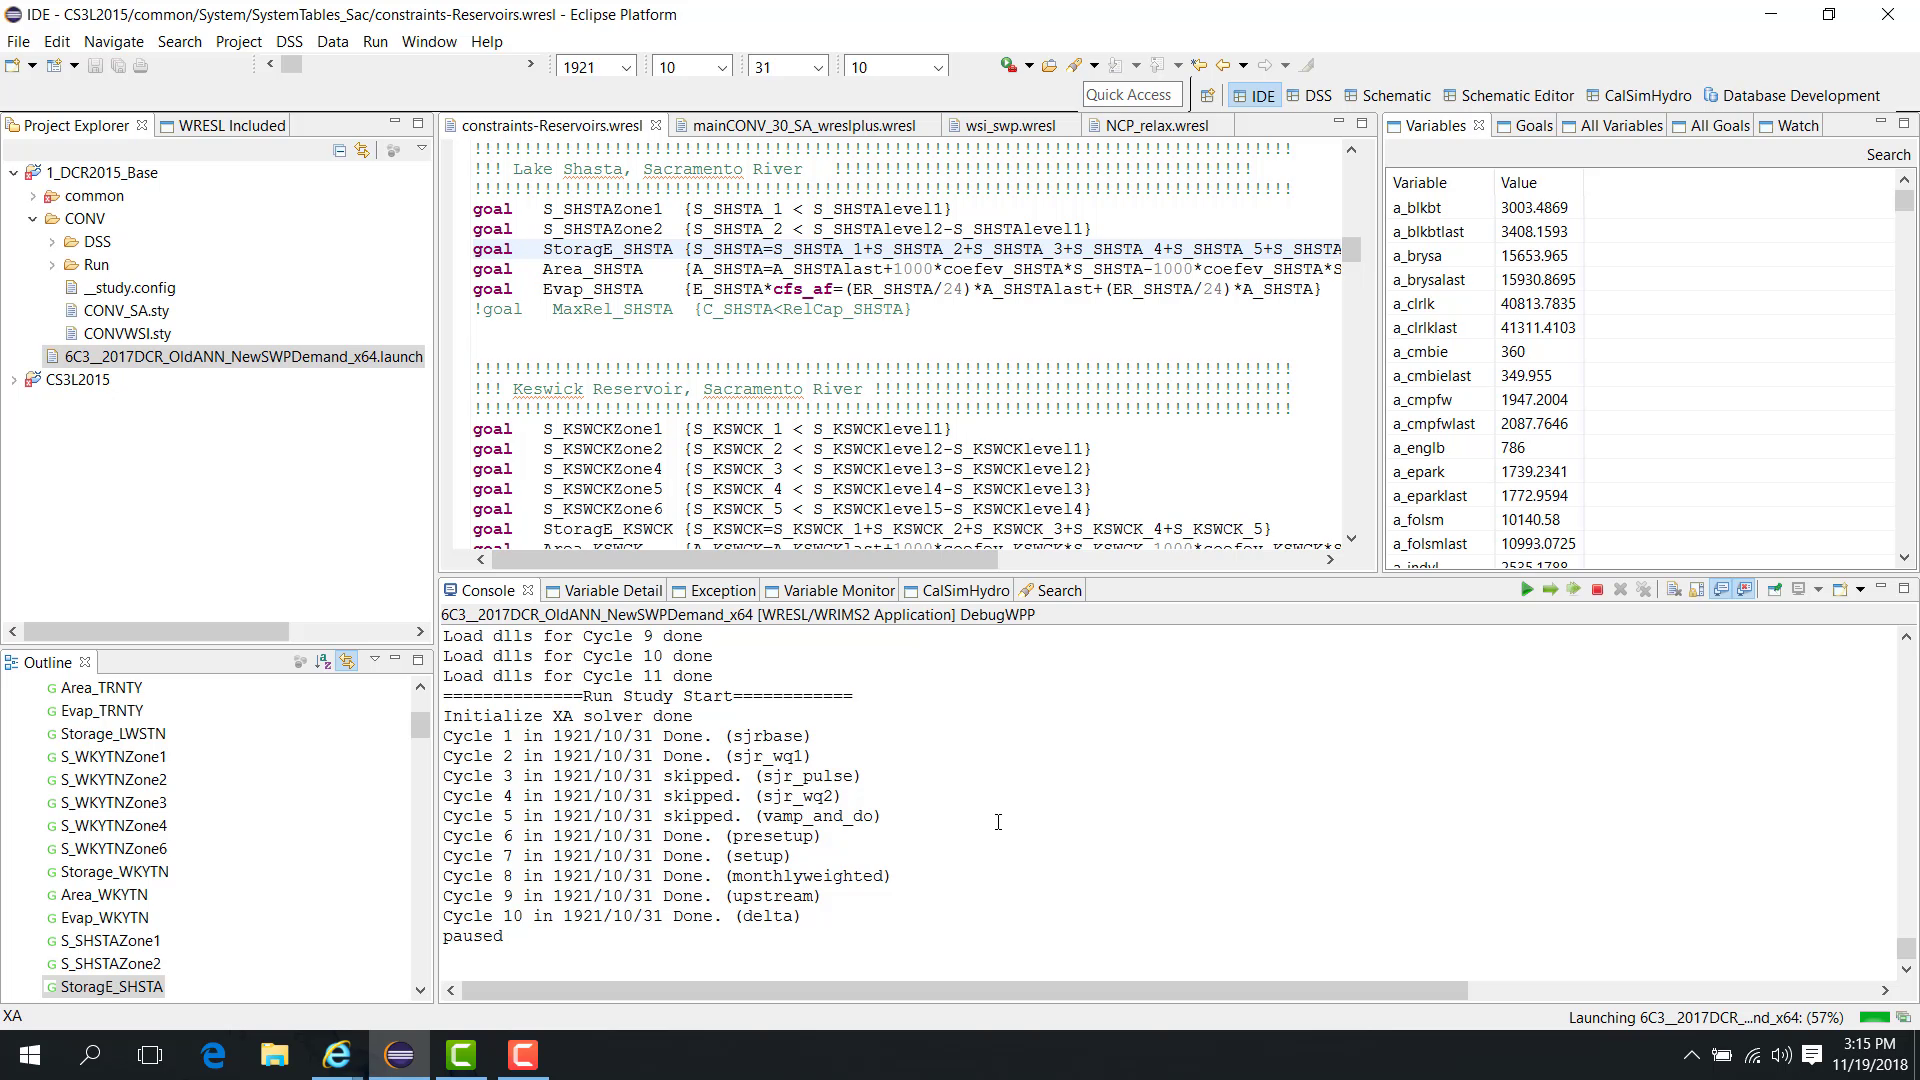Click the Save icon in main toolbar
The width and height of the screenshot is (1920, 1080).
coord(95,65)
